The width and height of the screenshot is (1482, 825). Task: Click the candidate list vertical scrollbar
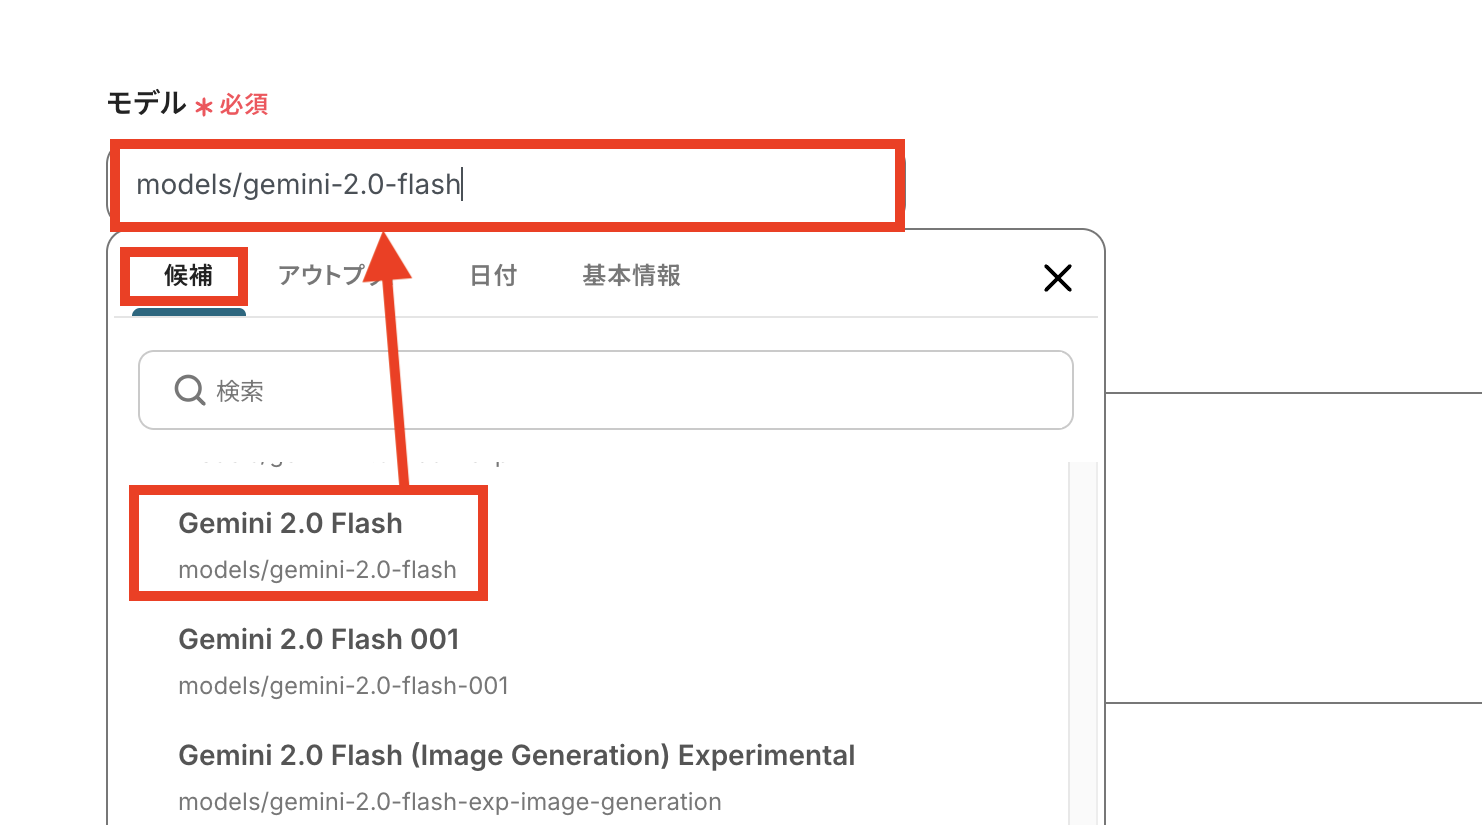[1082, 640]
